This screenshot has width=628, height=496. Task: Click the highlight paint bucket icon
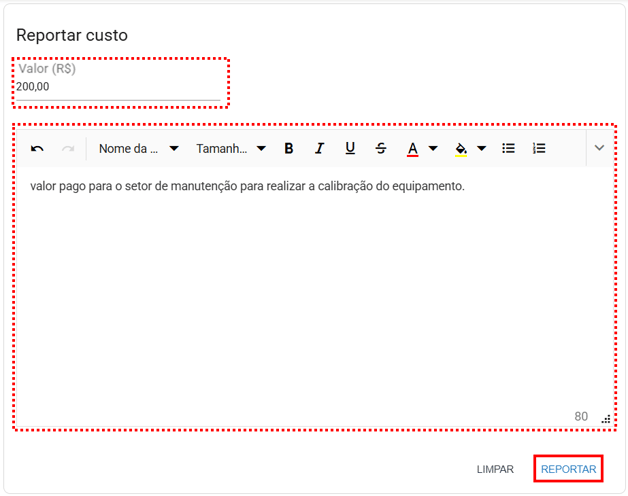460,148
